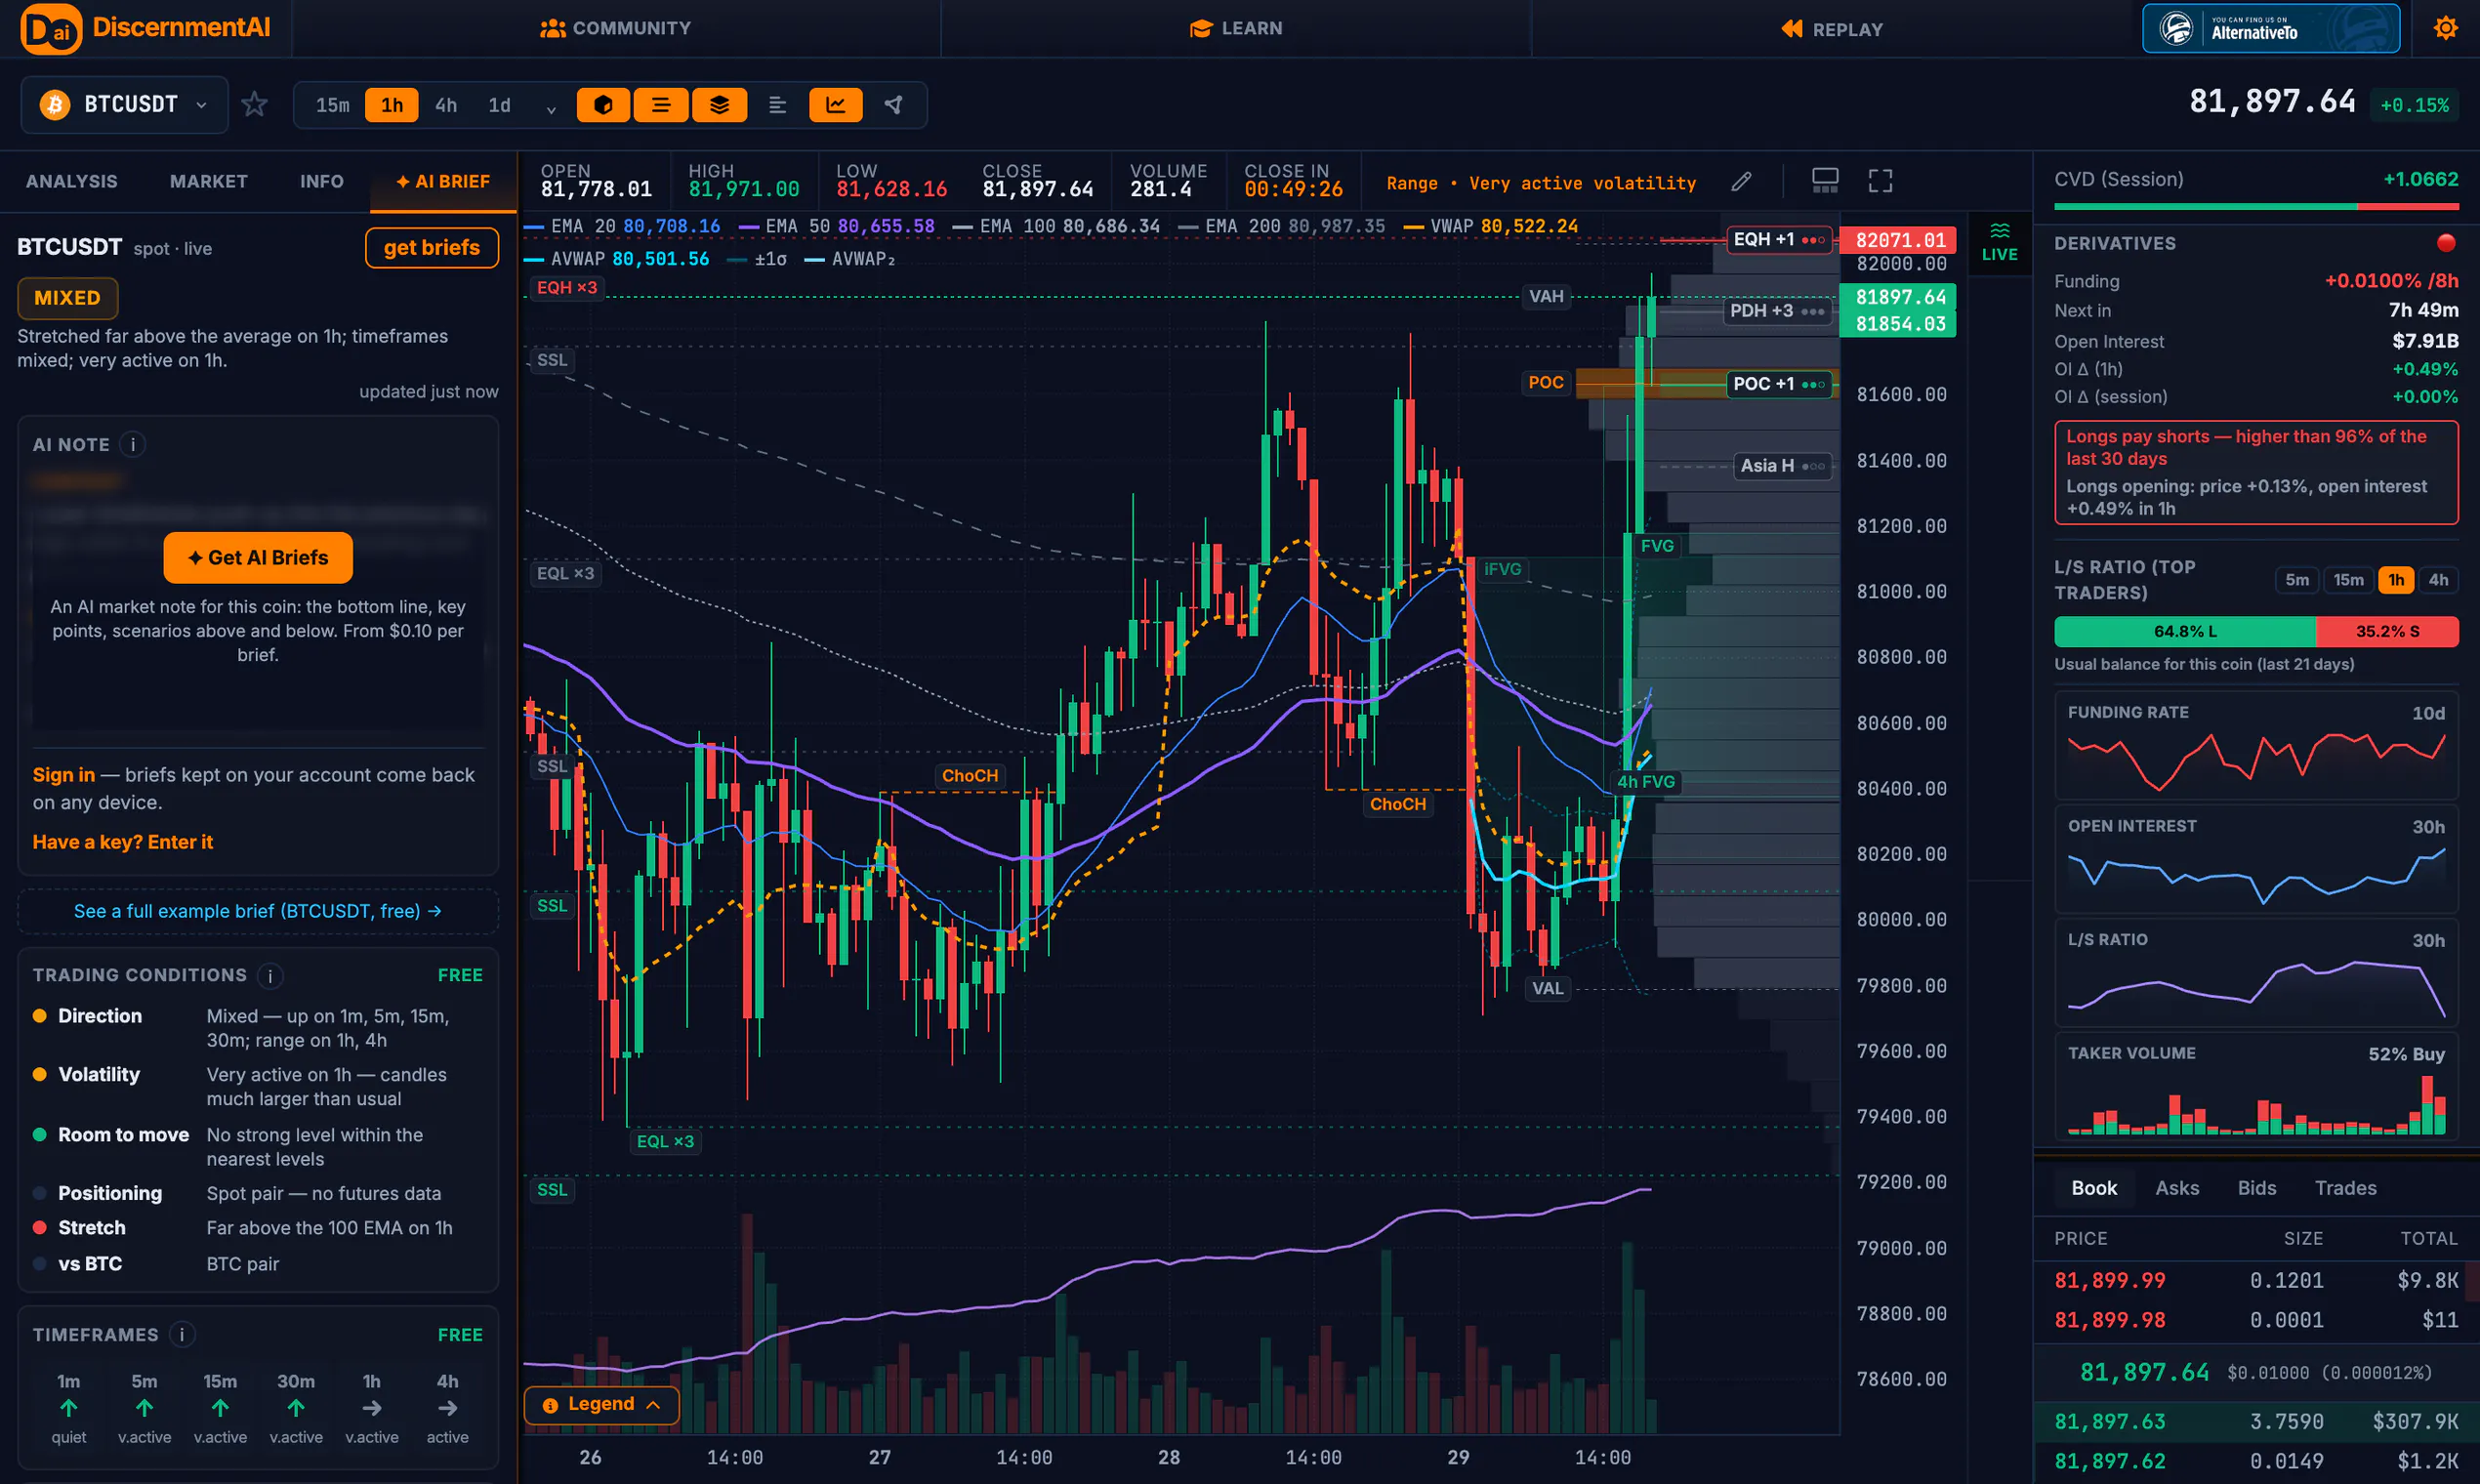
Task: Click the 4h timeframe button
Action: [x=446, y=105]
